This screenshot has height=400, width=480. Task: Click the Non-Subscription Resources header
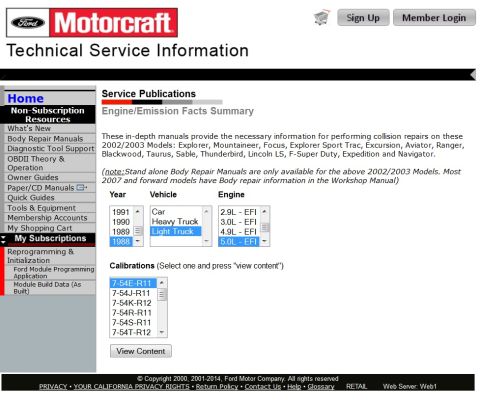(48, 115)
